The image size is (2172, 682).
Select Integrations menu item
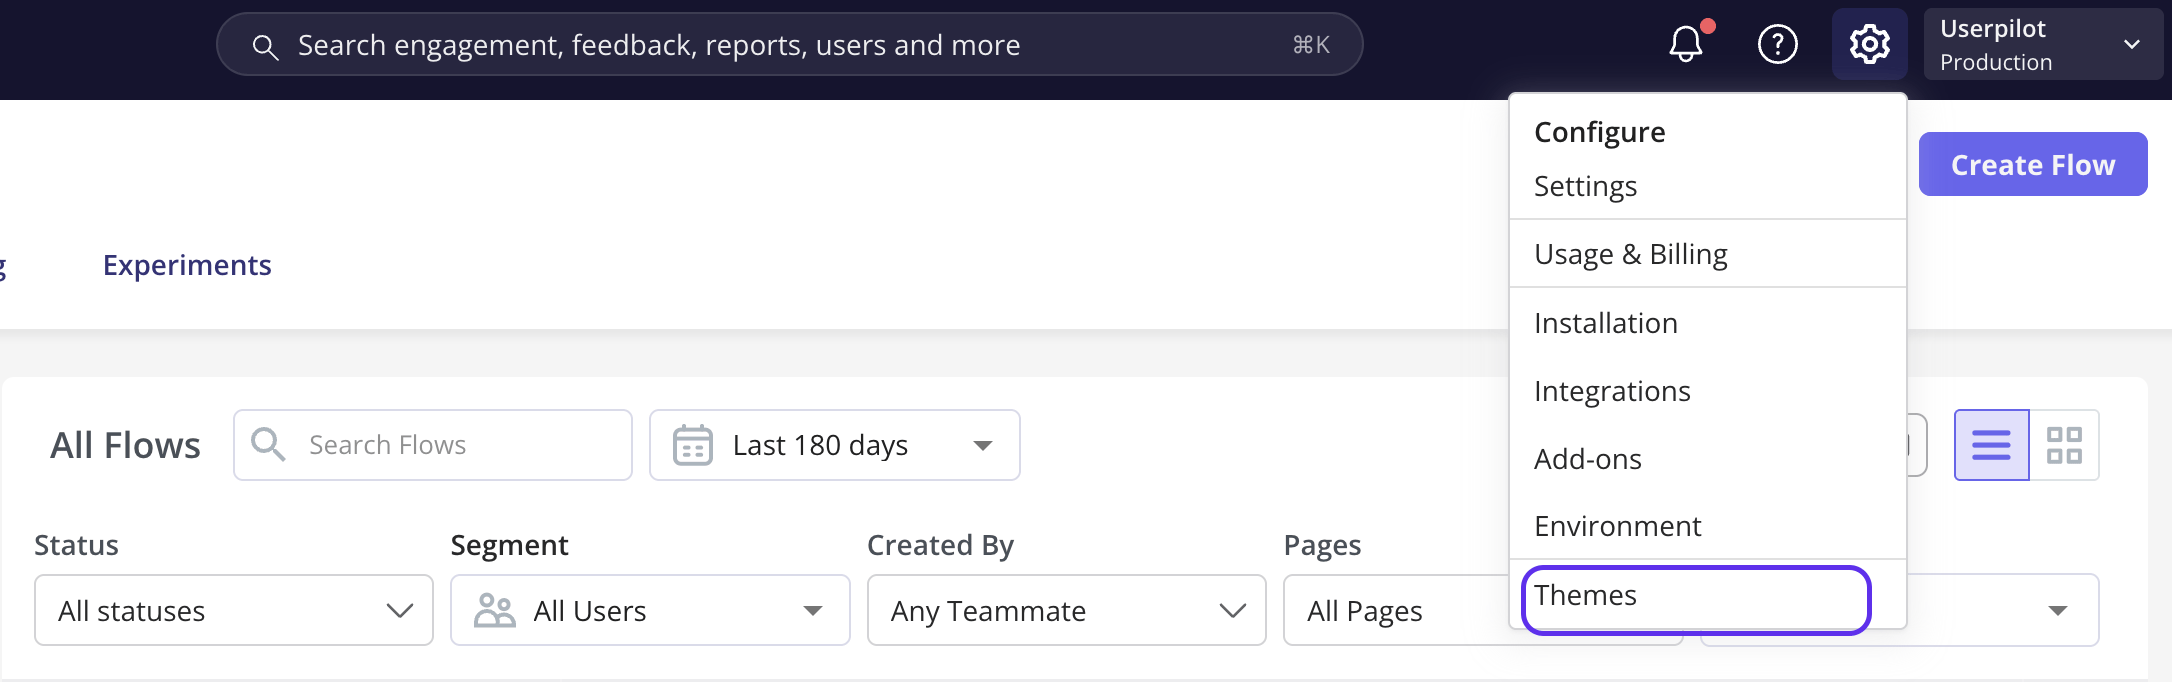(1708, 391)
